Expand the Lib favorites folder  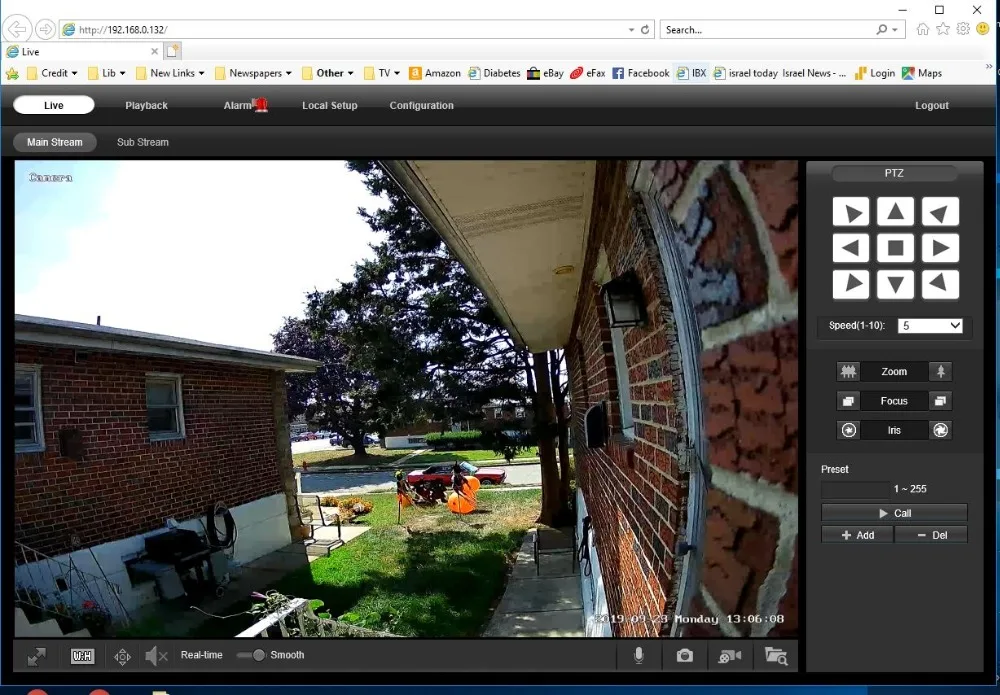coord(107,73)
